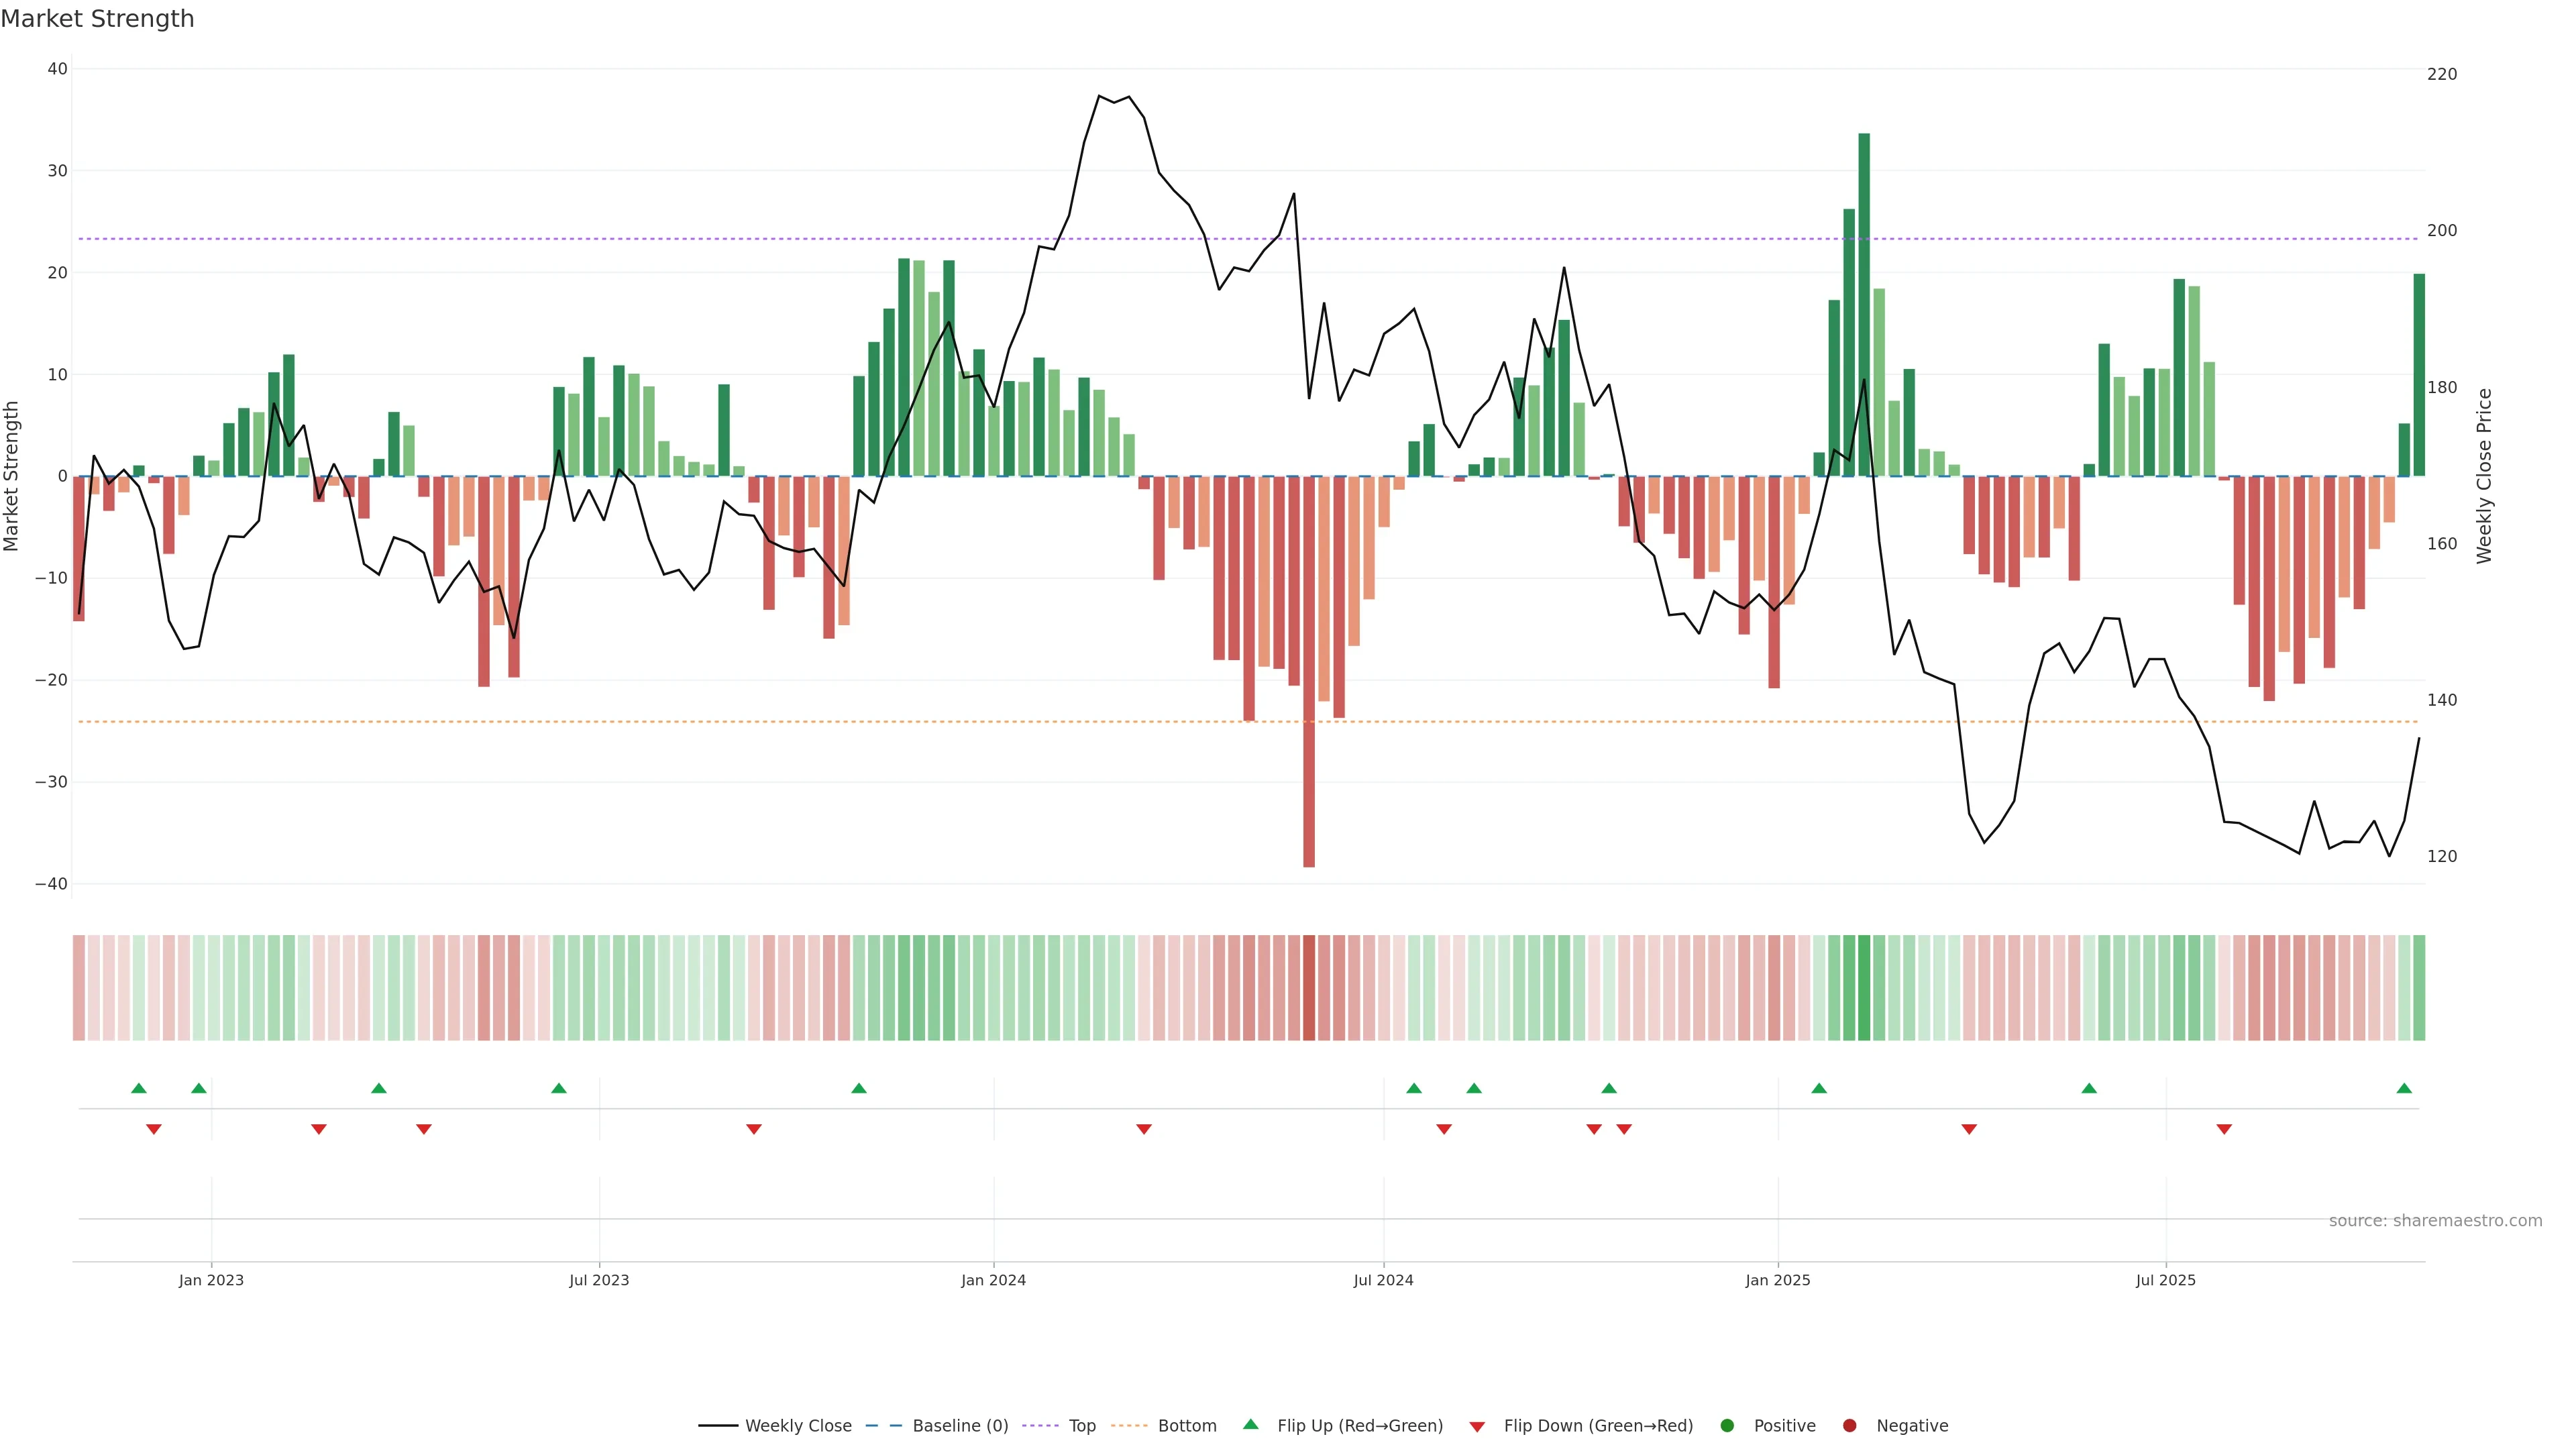This screenshot has width=2576, height=1449.
Task: Click the Negative red circle legend icon
Action: coord(1849,1426)
